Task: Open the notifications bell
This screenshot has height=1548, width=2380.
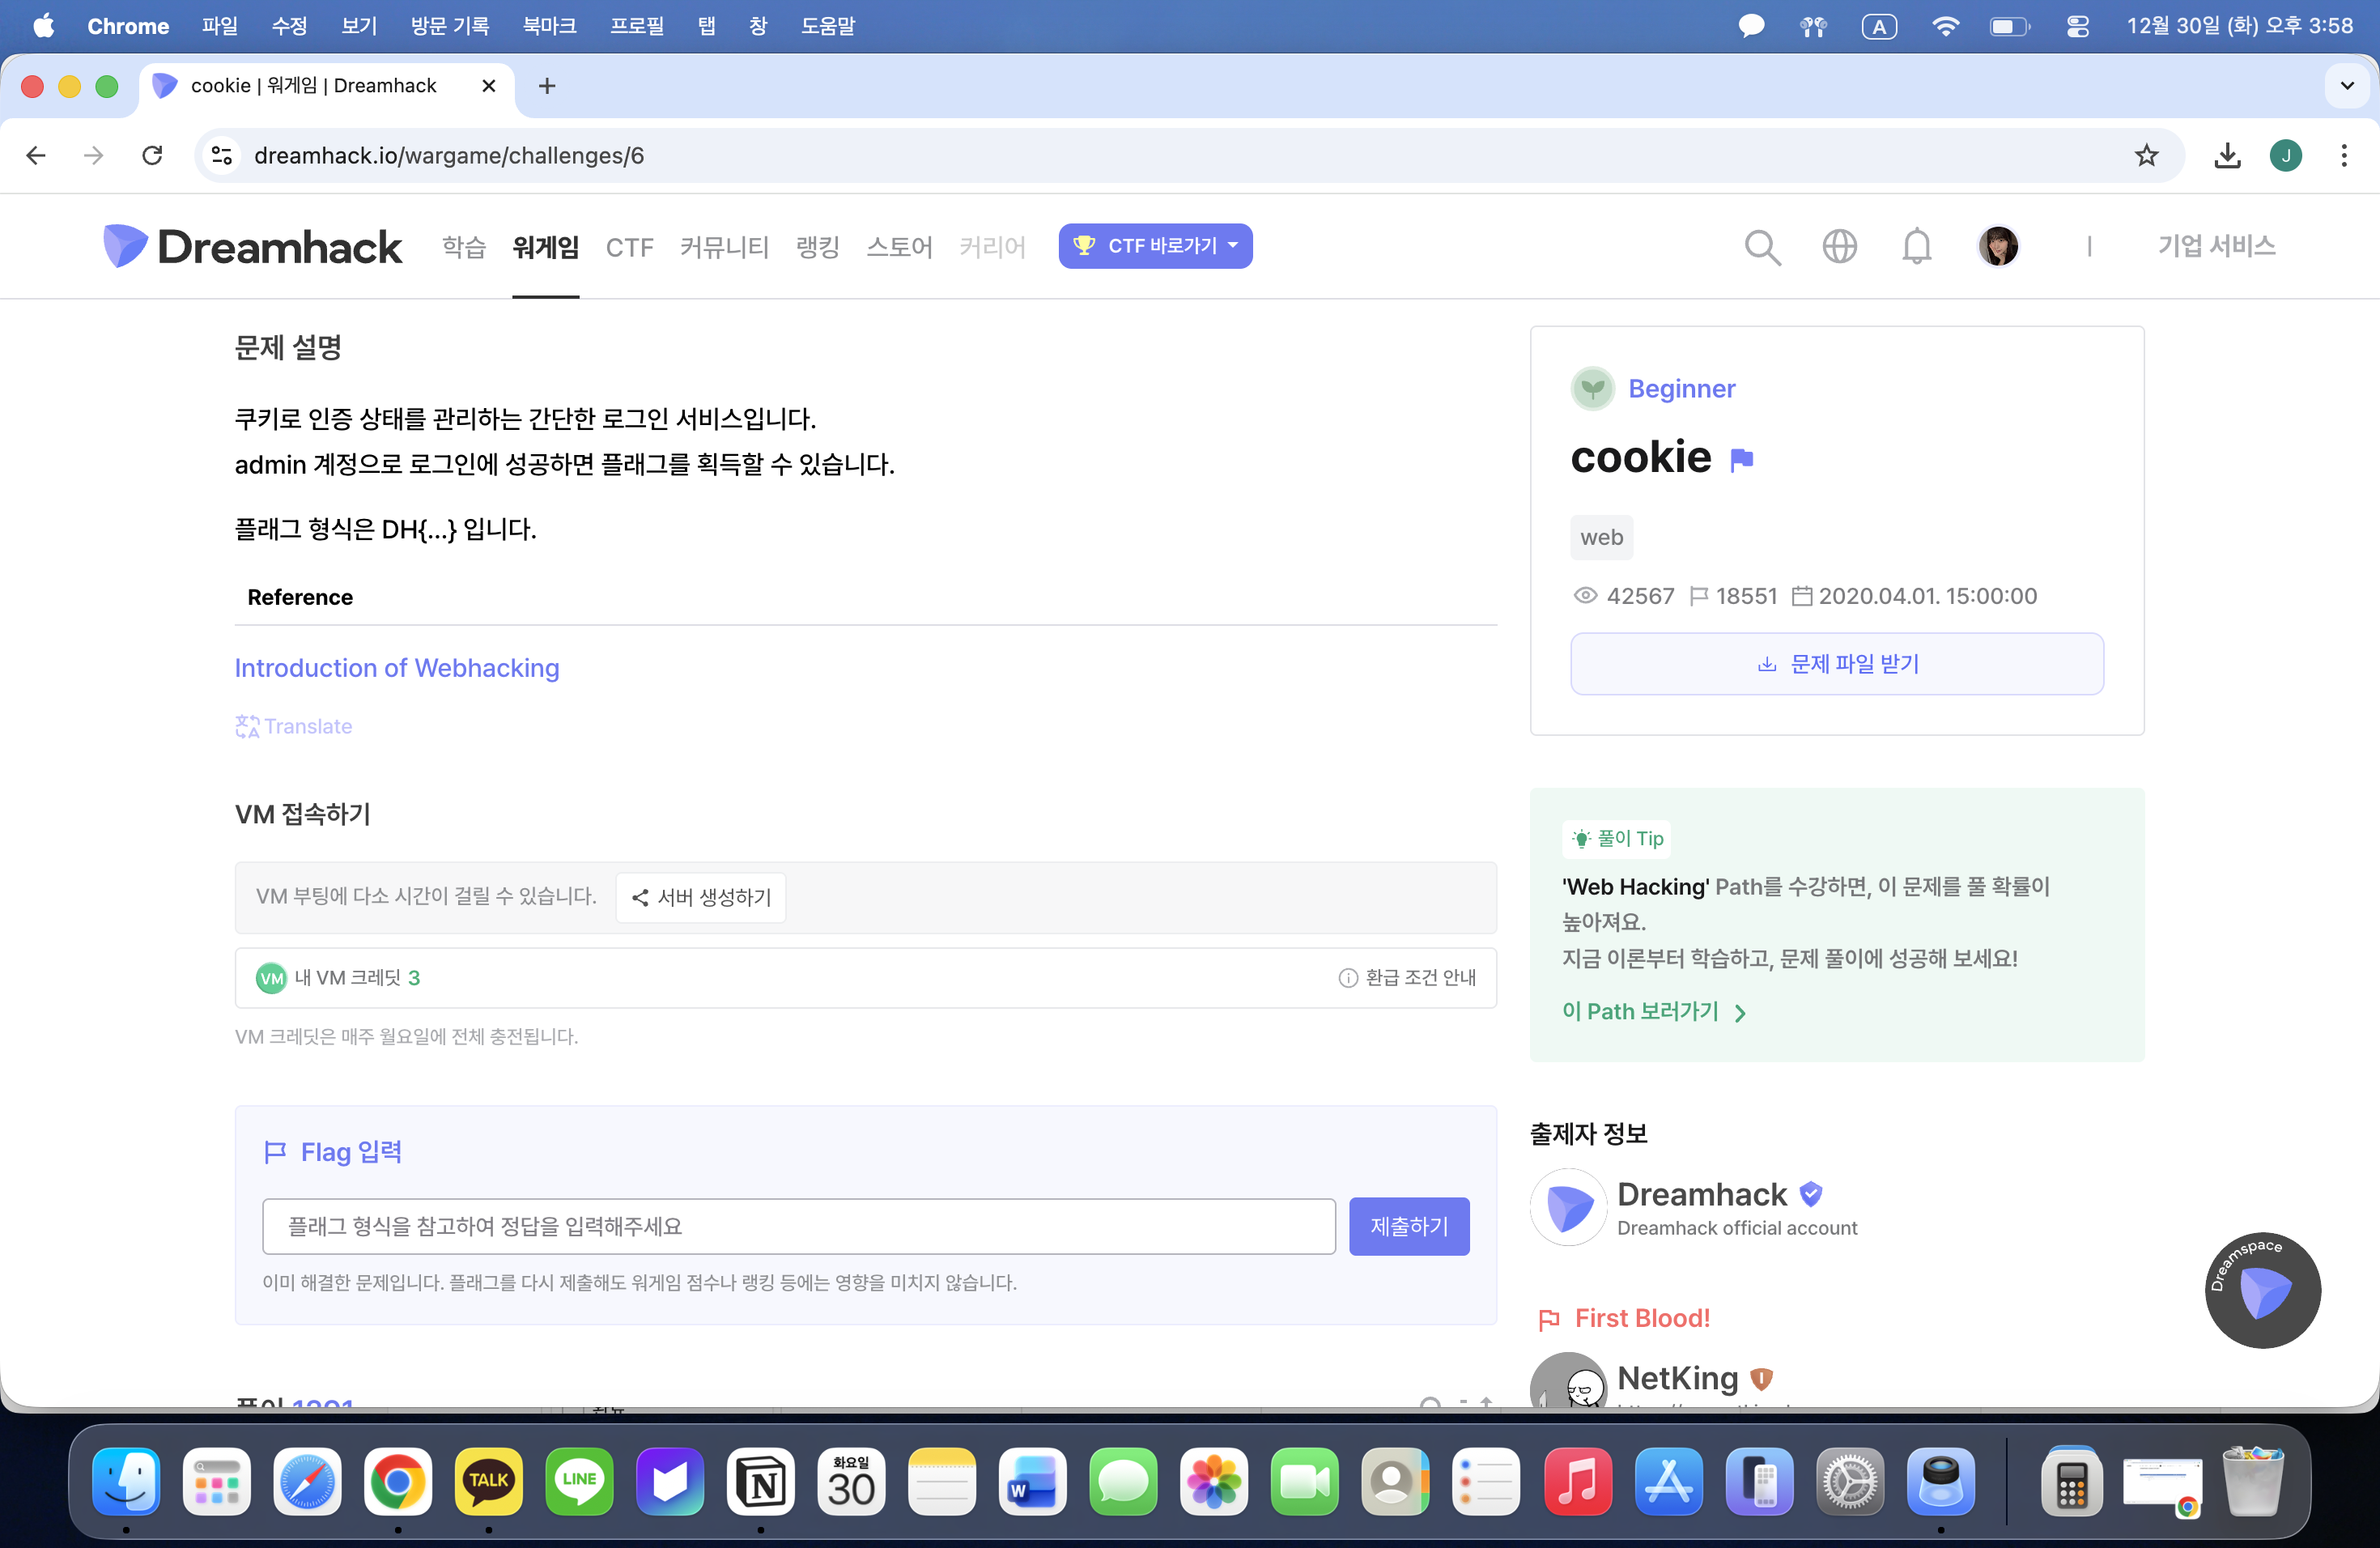Action: 1916,246
